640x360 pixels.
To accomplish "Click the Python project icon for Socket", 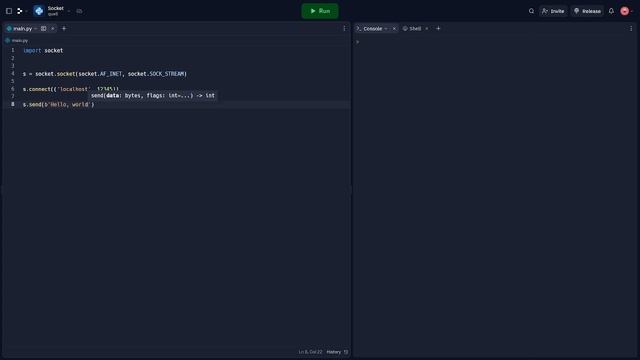I will click(x=39, y=11).
